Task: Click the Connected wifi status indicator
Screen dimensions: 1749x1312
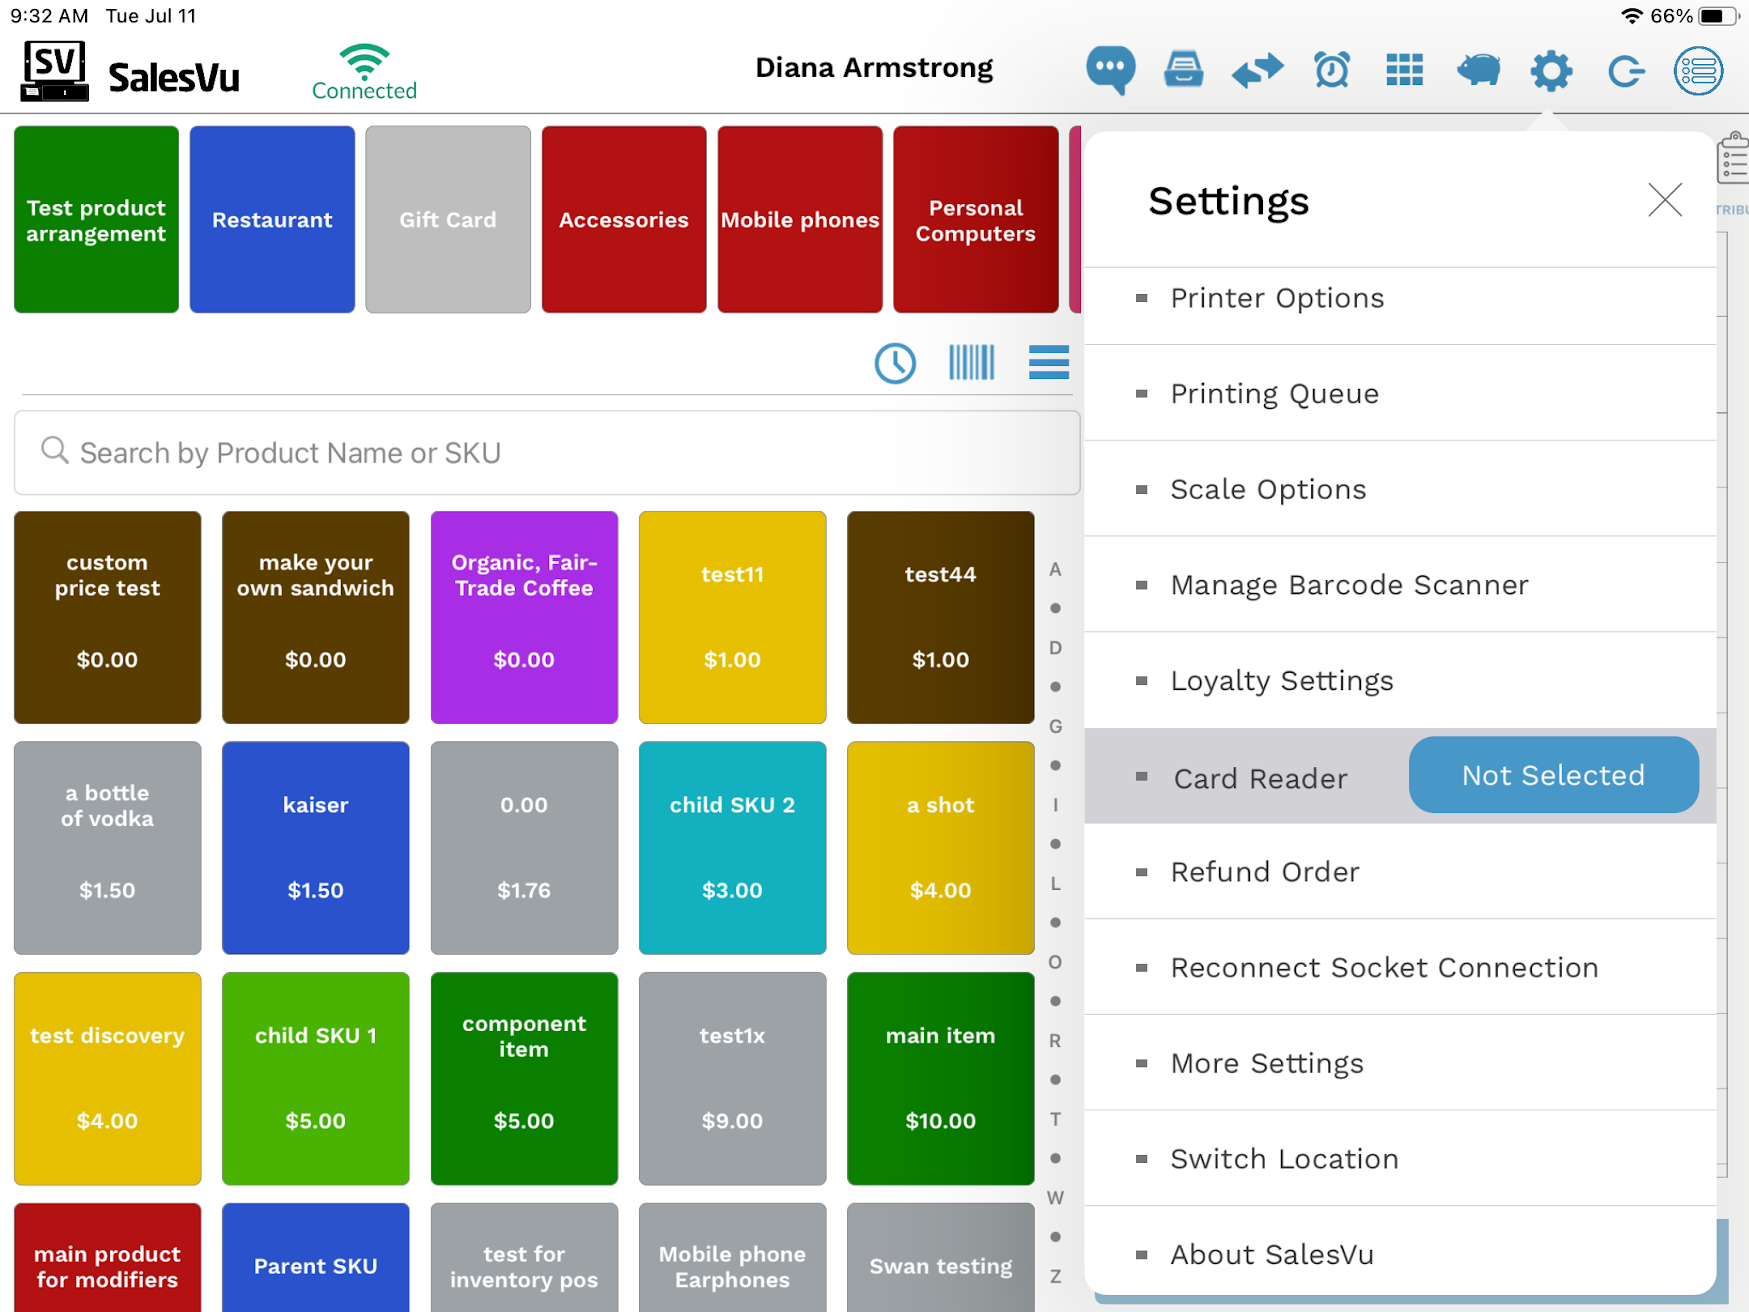Action: pyautogui.click(x=364, y=72)
